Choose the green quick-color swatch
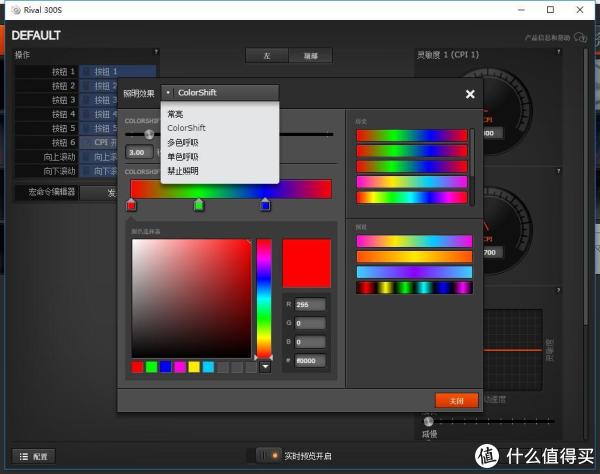 (151, 367)
